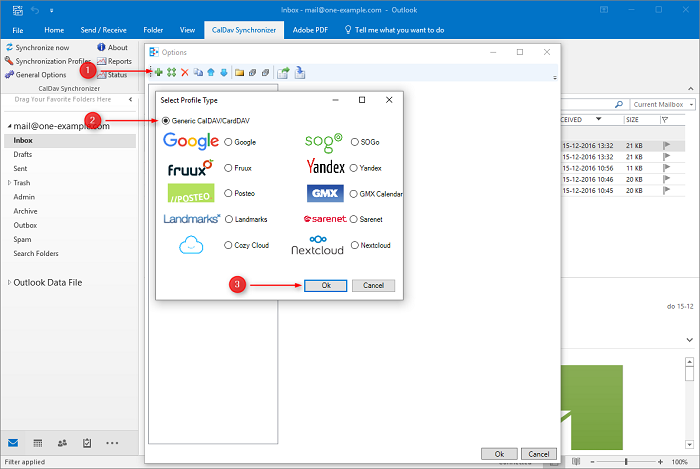
Task: Expand the Outlook Data File node
Action: [x=9, y=283]
